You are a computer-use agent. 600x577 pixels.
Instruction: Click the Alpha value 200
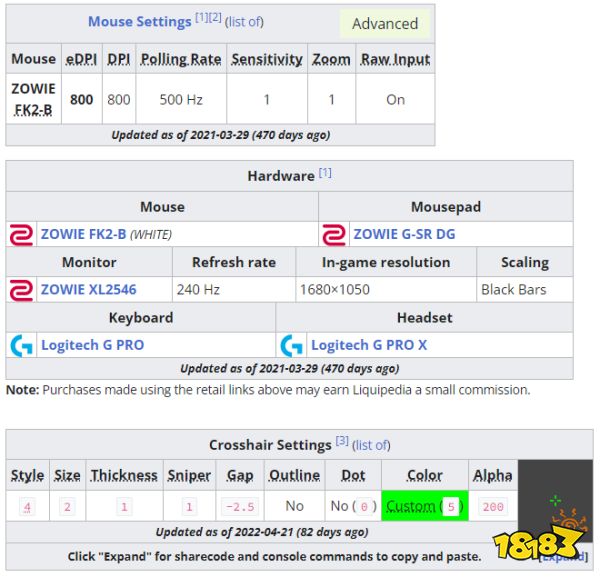pos(493,507)
